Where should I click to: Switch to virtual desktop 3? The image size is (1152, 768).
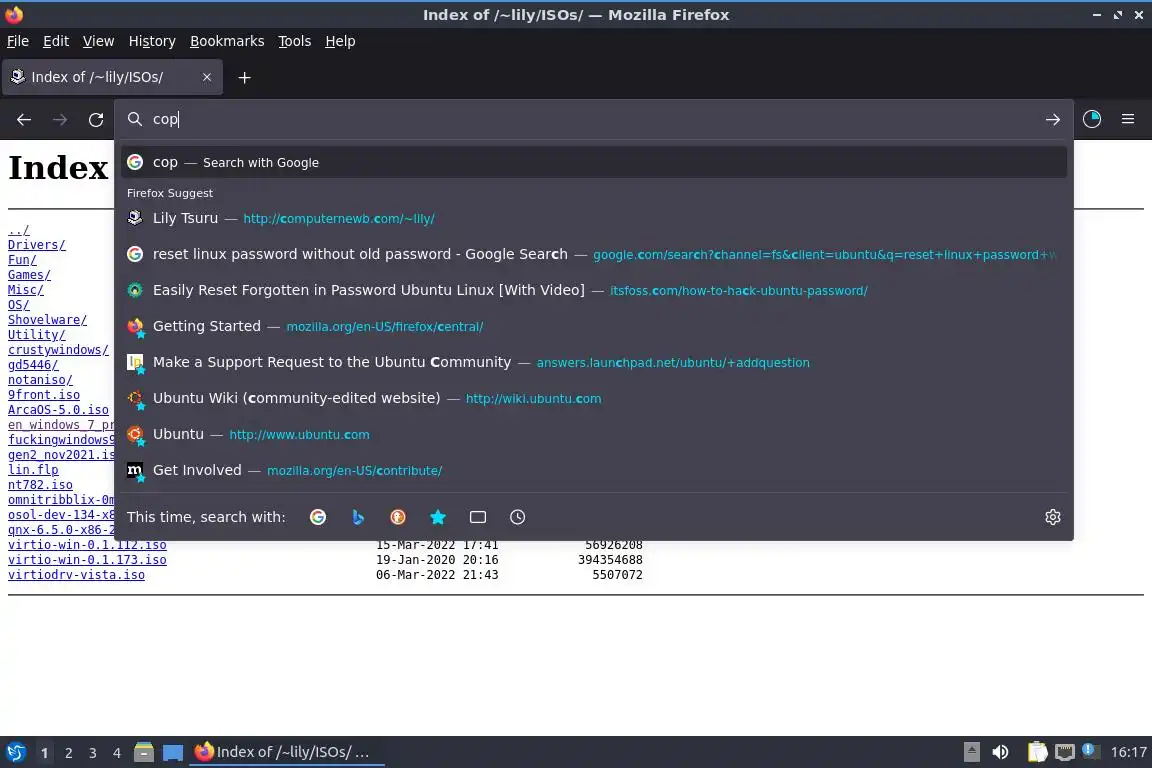coord(93,753)
